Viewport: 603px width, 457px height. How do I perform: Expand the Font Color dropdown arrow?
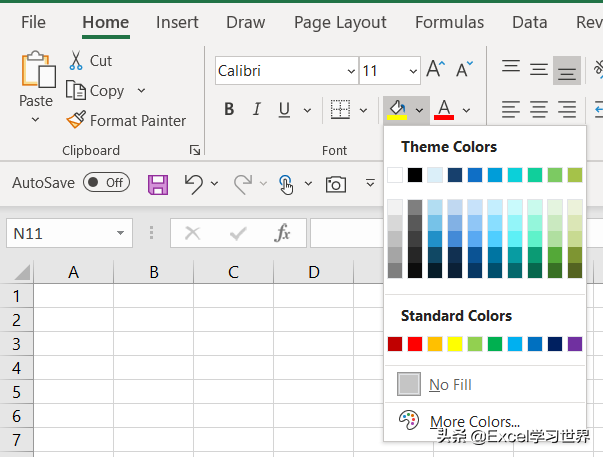pyautogui.click(x=466, y=110)
